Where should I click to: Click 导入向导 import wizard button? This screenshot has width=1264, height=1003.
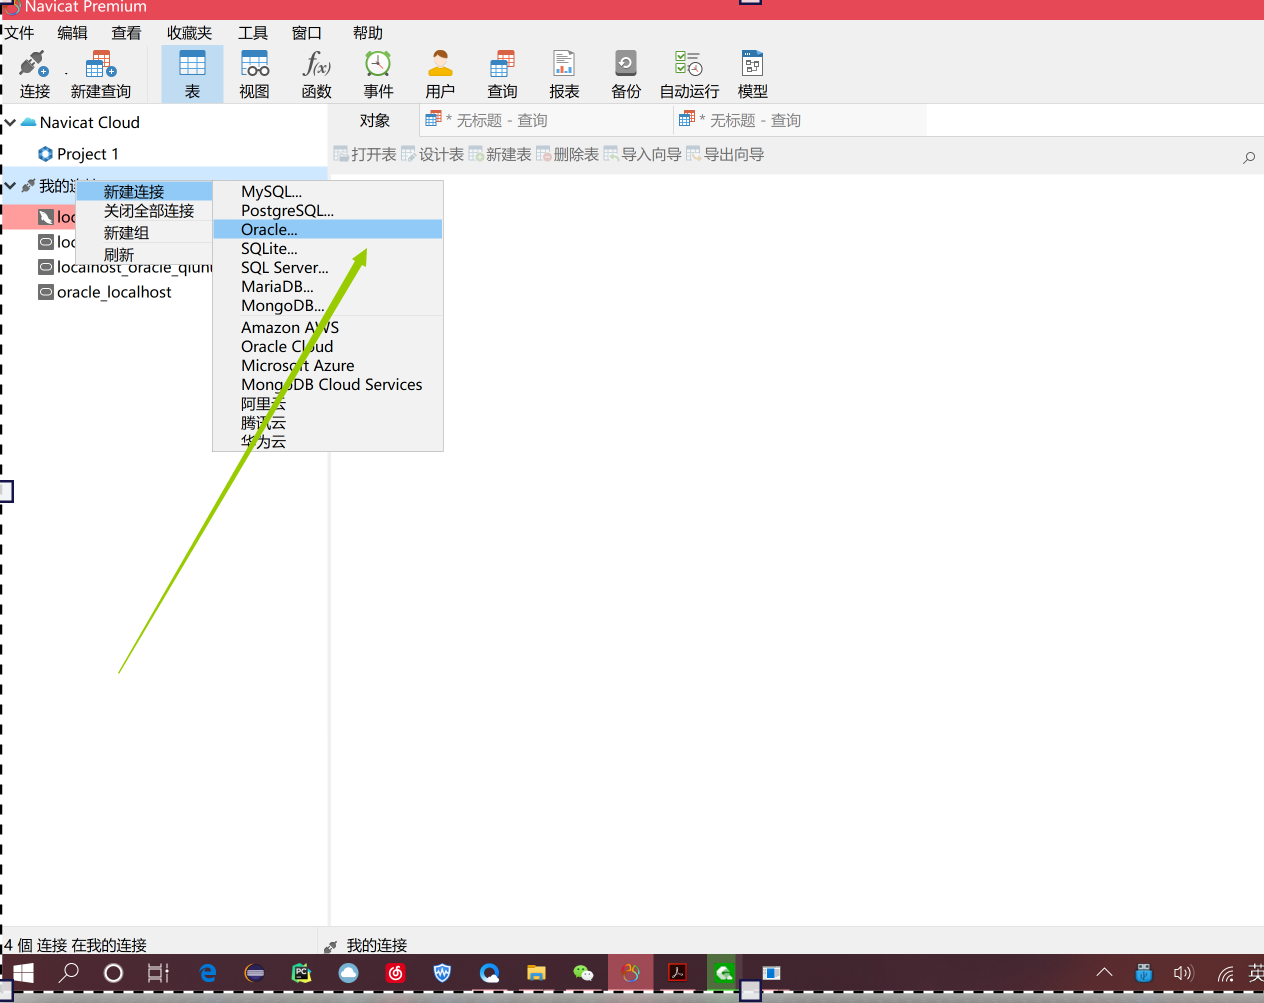(x=642, y=154)
